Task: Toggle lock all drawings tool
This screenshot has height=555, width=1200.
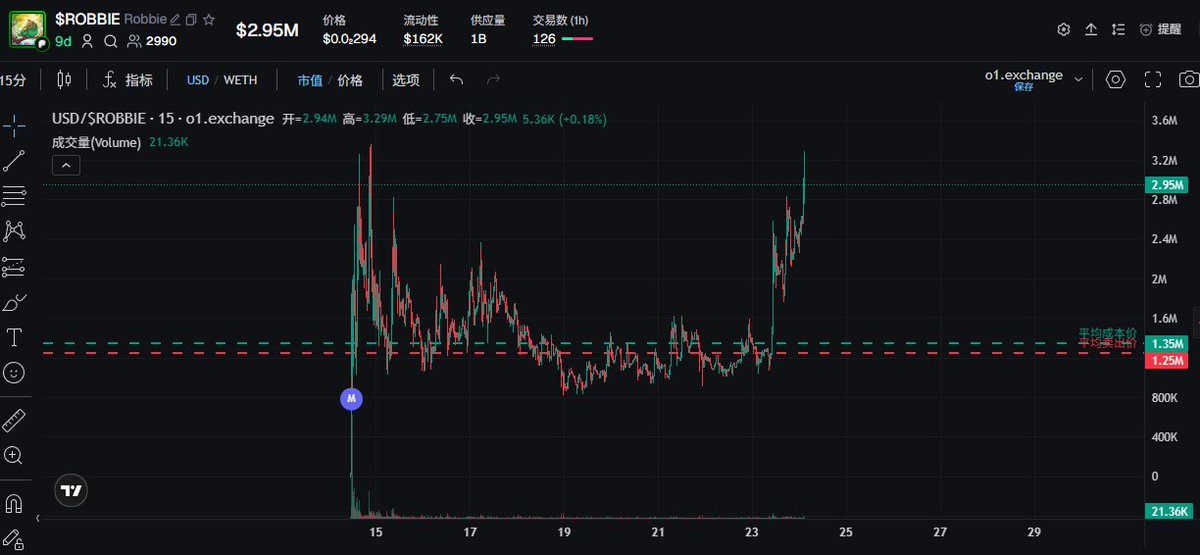Action: pos(14,538)
